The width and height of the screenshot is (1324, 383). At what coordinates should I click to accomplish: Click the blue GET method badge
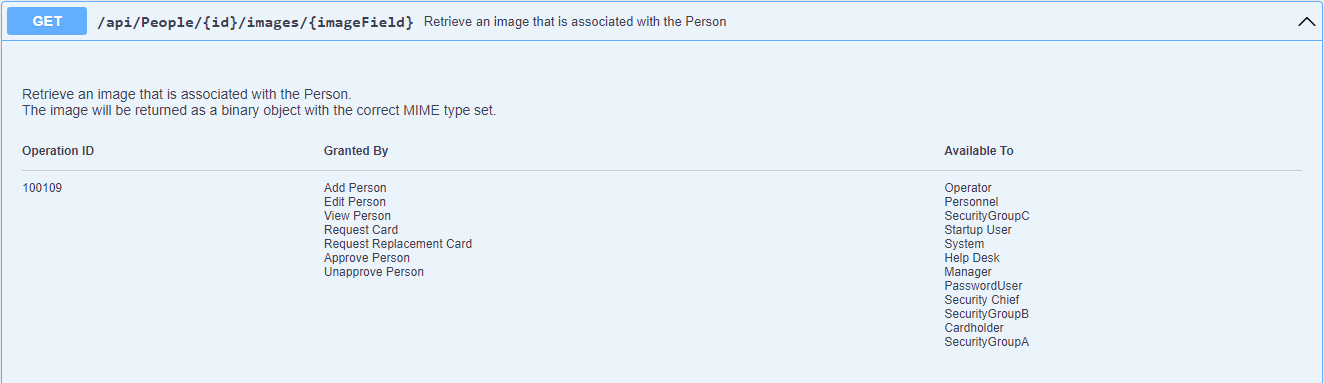[47, 21]
